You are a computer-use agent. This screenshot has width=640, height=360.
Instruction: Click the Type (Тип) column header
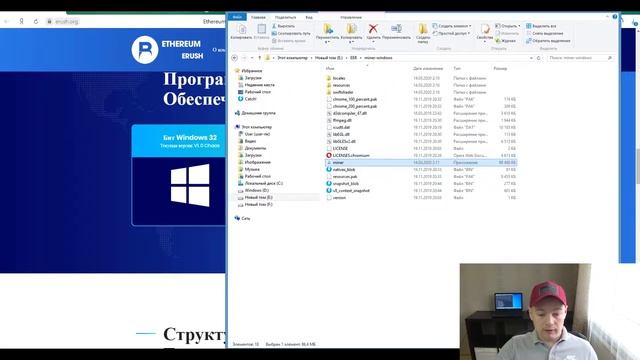(457, 69)
